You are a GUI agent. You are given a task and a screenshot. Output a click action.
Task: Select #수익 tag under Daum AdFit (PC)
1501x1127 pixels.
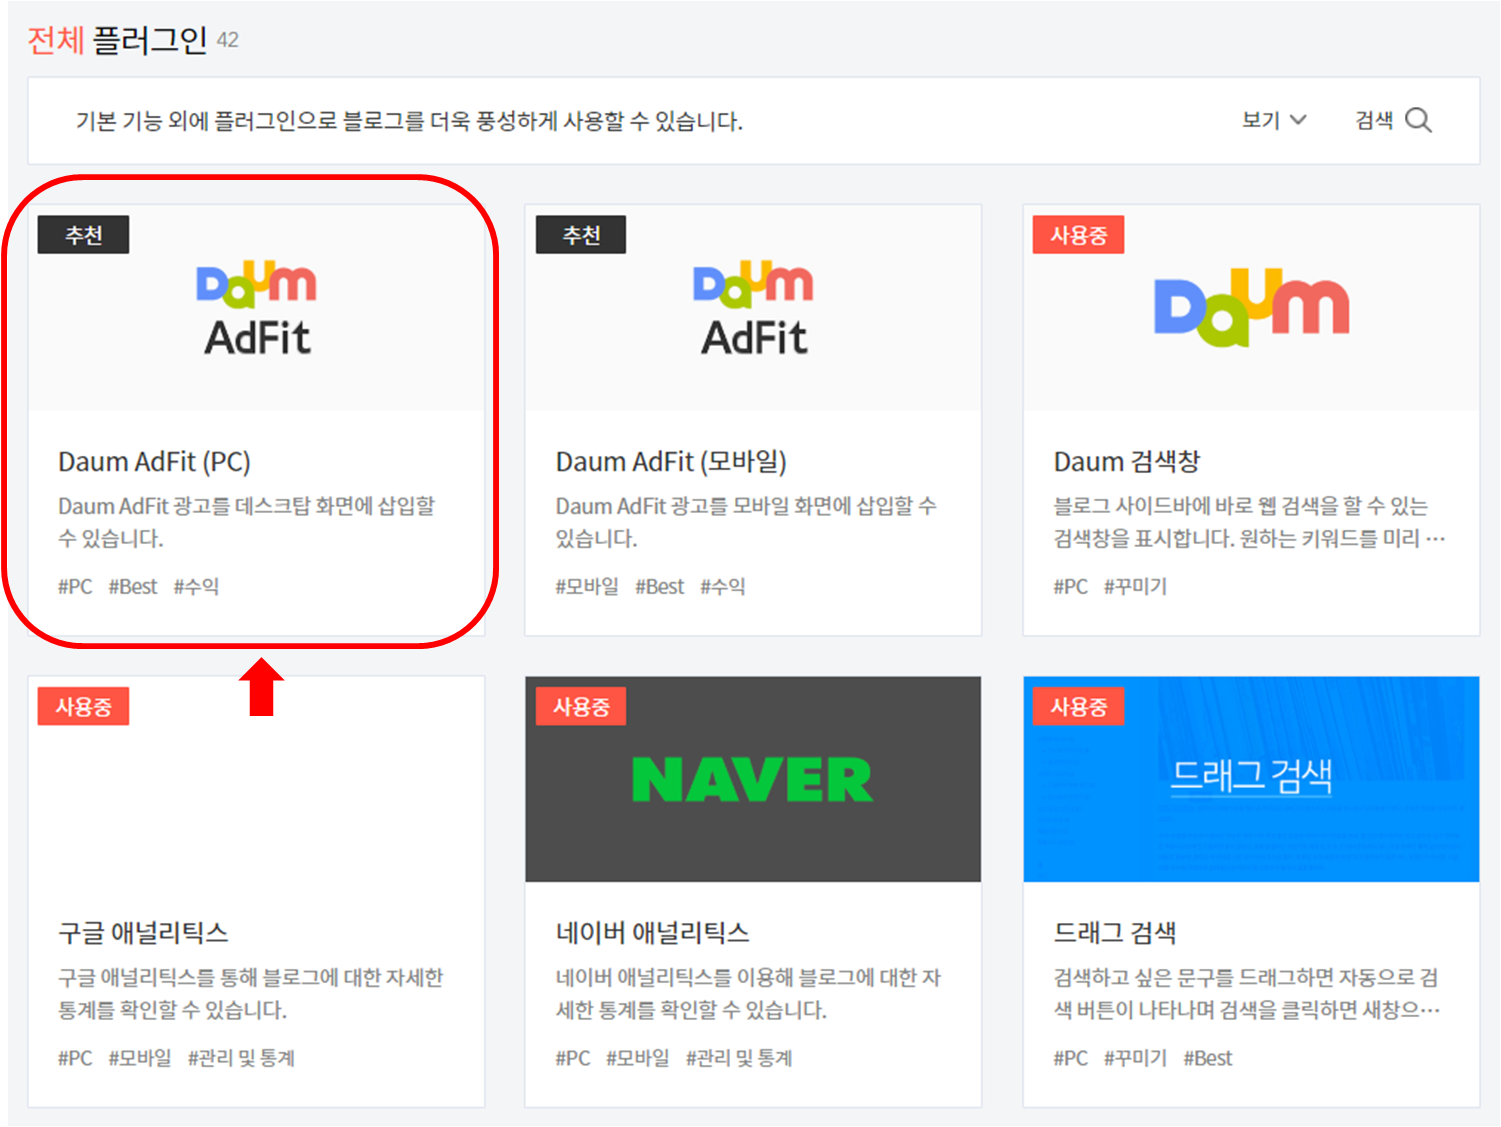[196, 587]
